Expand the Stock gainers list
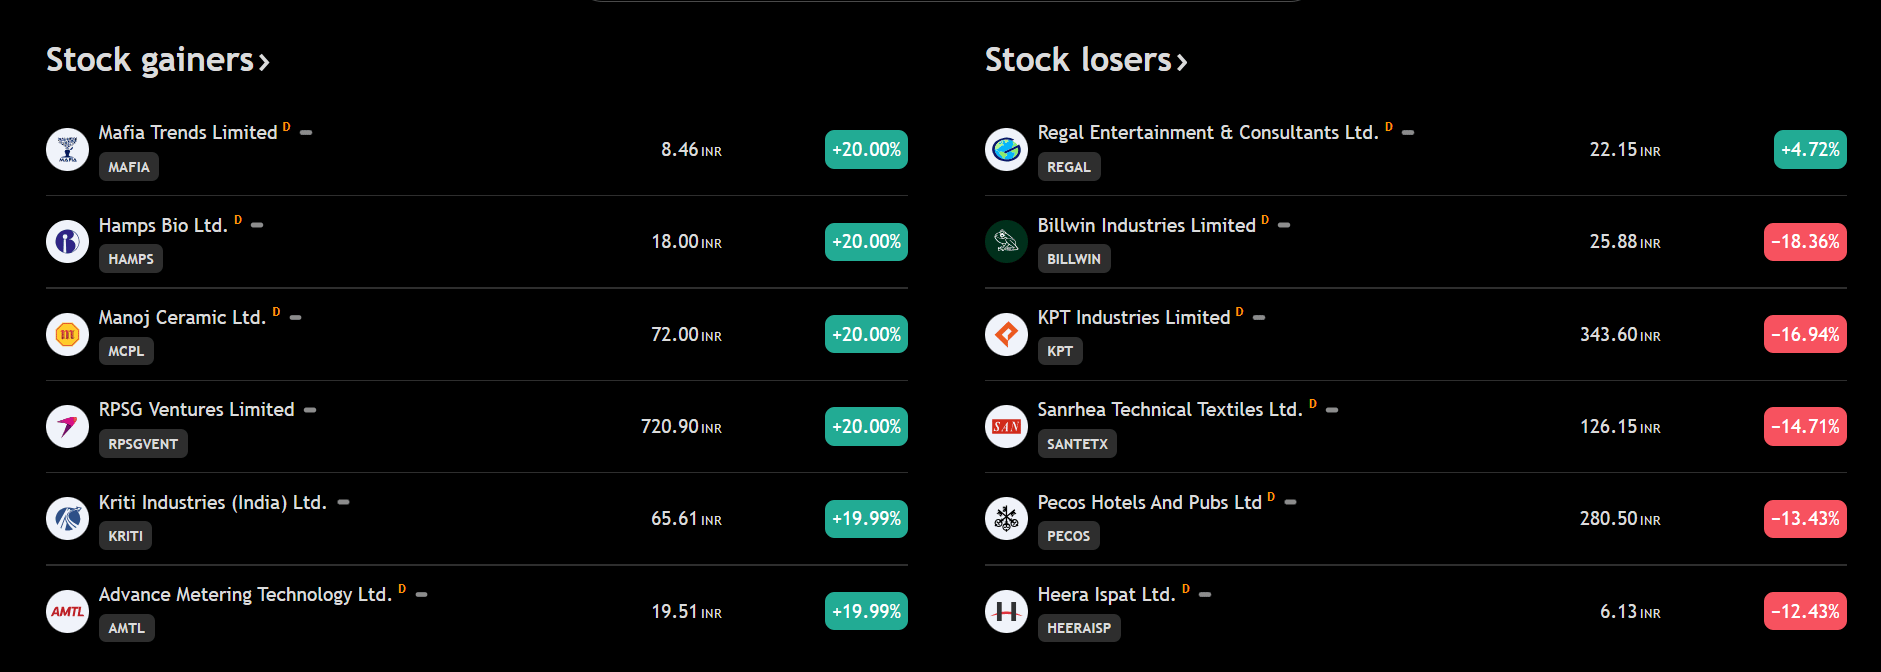1881x672 pixels. point(158,60)
